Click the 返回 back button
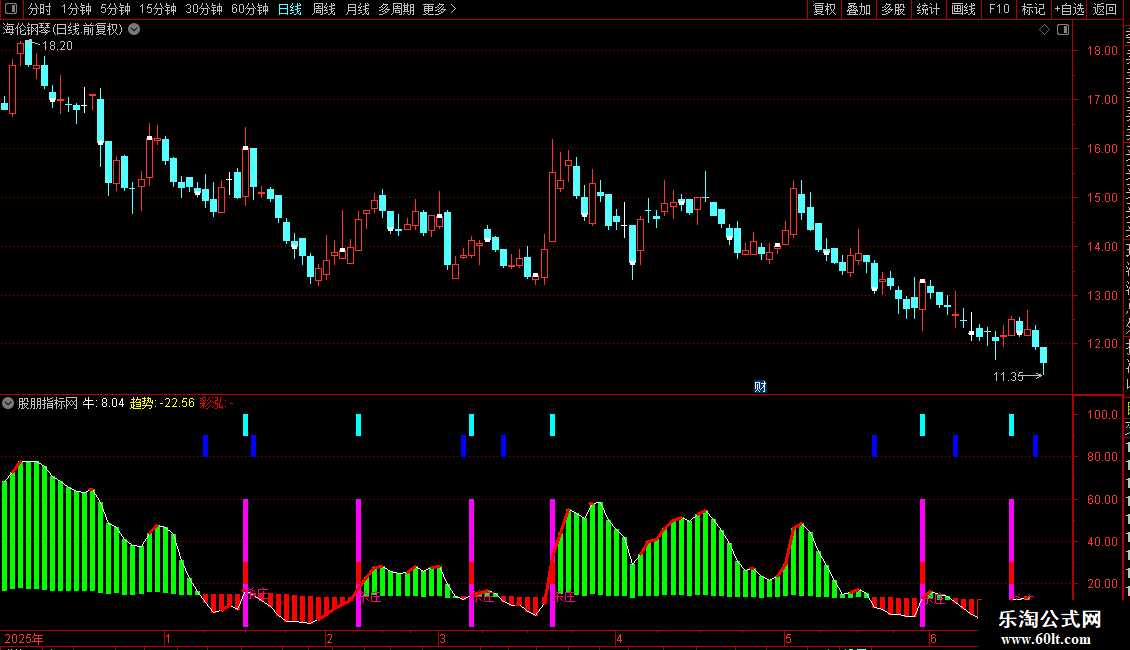This screenshot has height=650, width=1130. [1104, 9]
